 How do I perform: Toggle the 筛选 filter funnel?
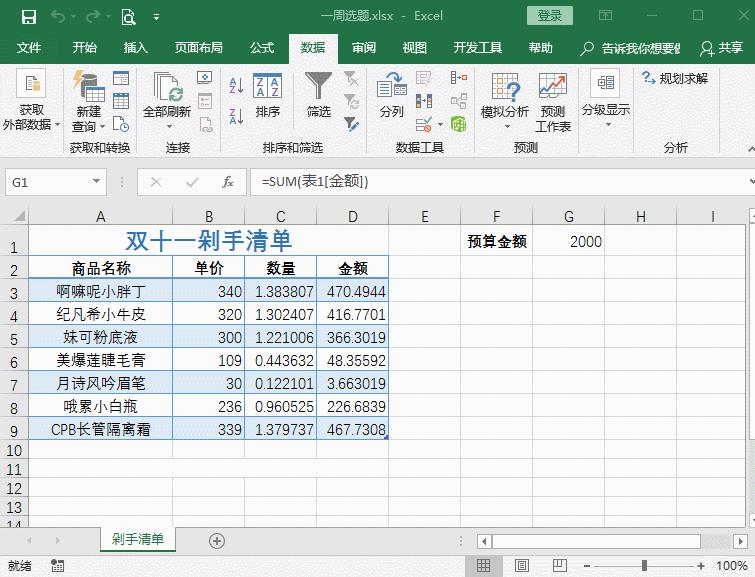pyautogui.click(x=318, y=94)
